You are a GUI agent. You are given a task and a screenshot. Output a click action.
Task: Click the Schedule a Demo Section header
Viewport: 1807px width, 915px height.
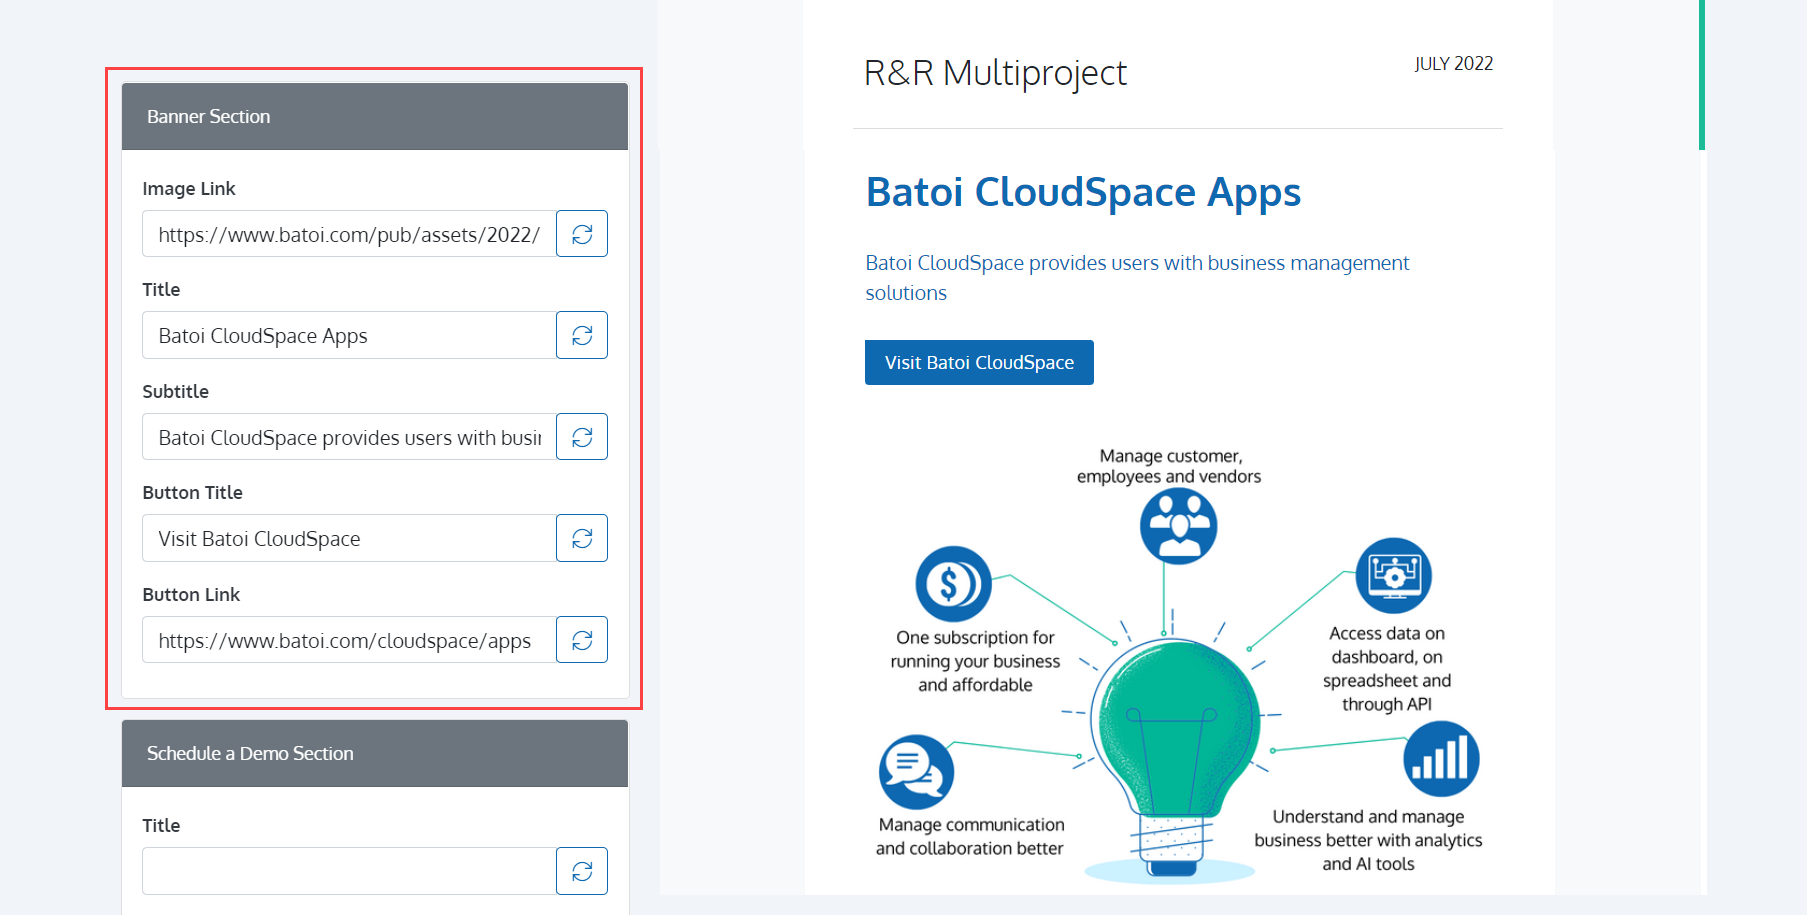[375, 753]
